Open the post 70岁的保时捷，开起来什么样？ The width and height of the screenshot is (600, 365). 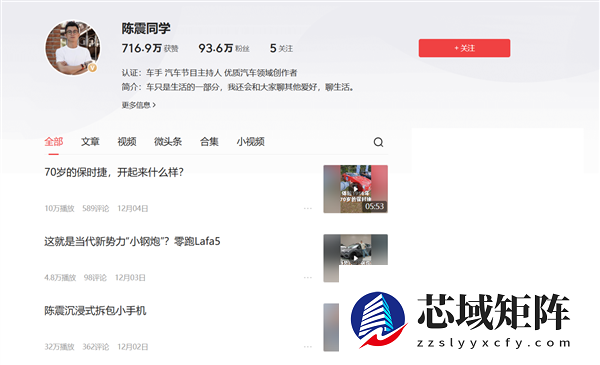point(114,173)
